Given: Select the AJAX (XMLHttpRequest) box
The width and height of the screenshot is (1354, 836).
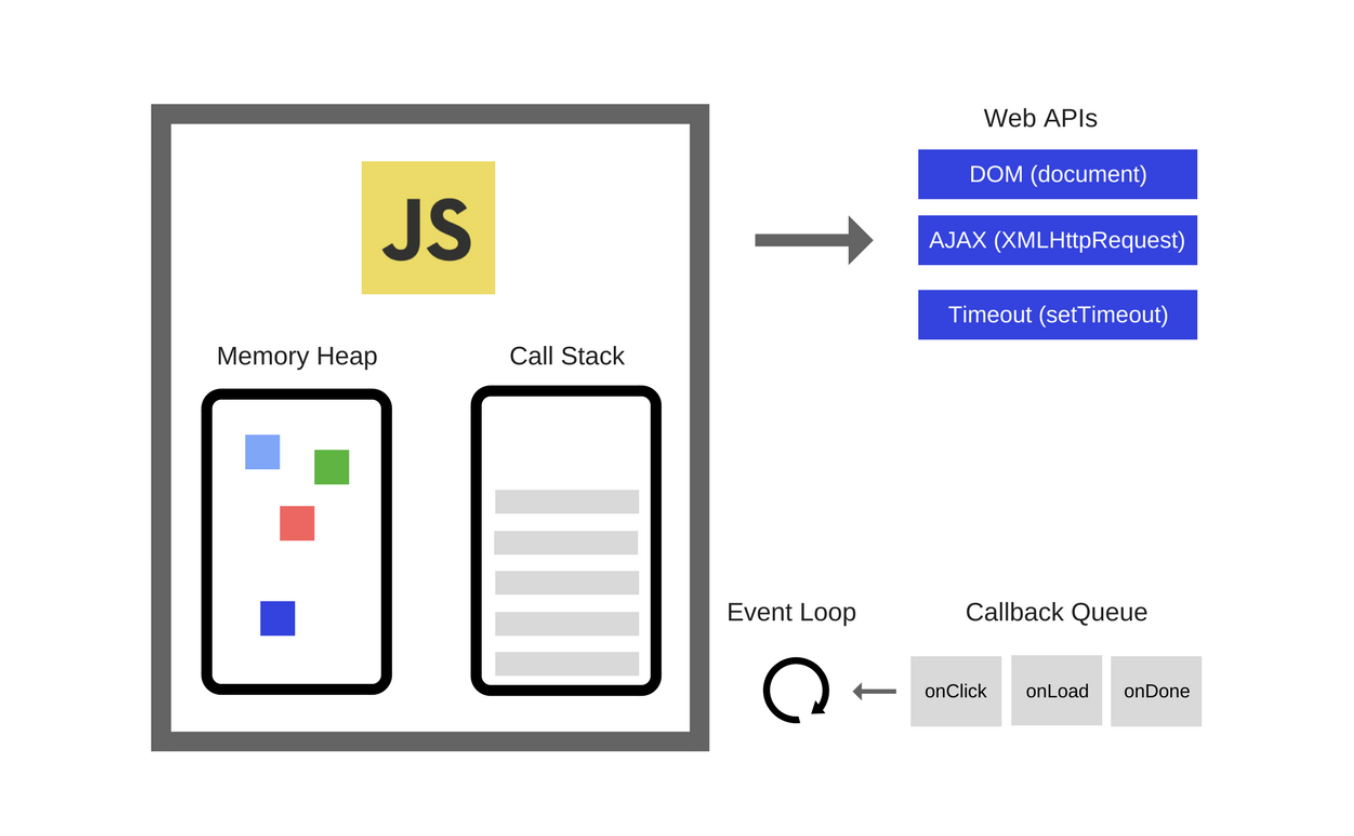Looking at the screenshot, I should [1057, 240].
